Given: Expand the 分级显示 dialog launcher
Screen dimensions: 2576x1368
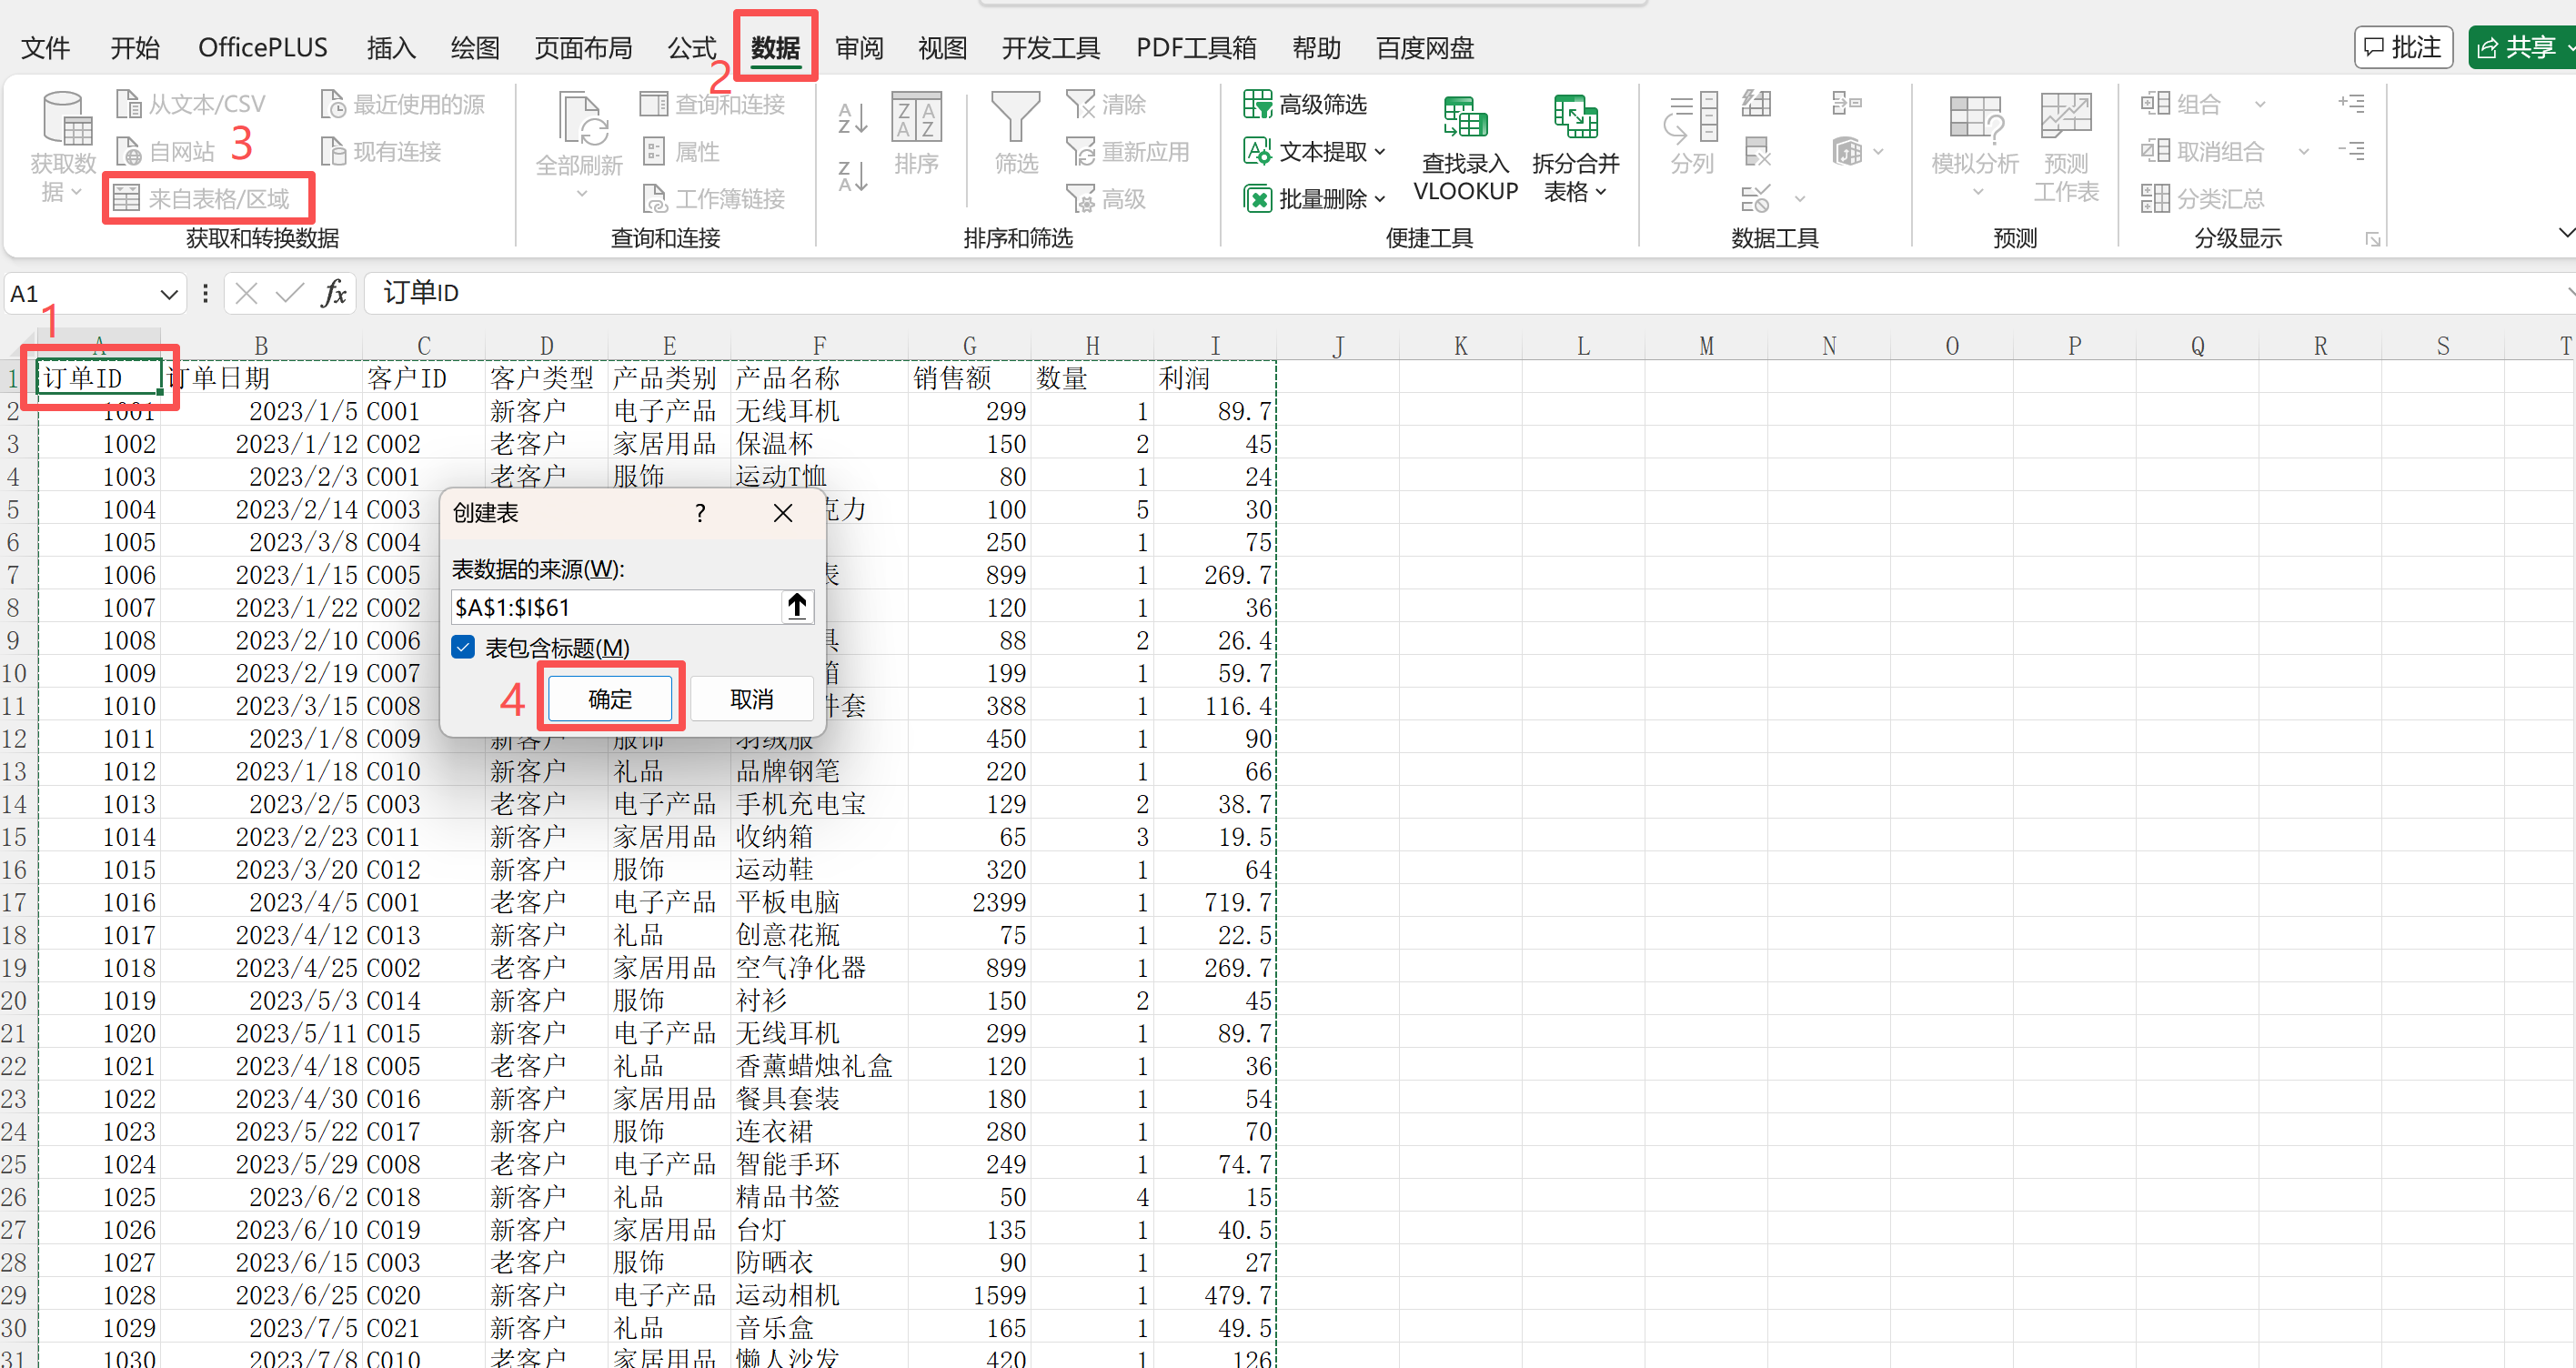Looking at the screenshot, I should coord(2371,238).
